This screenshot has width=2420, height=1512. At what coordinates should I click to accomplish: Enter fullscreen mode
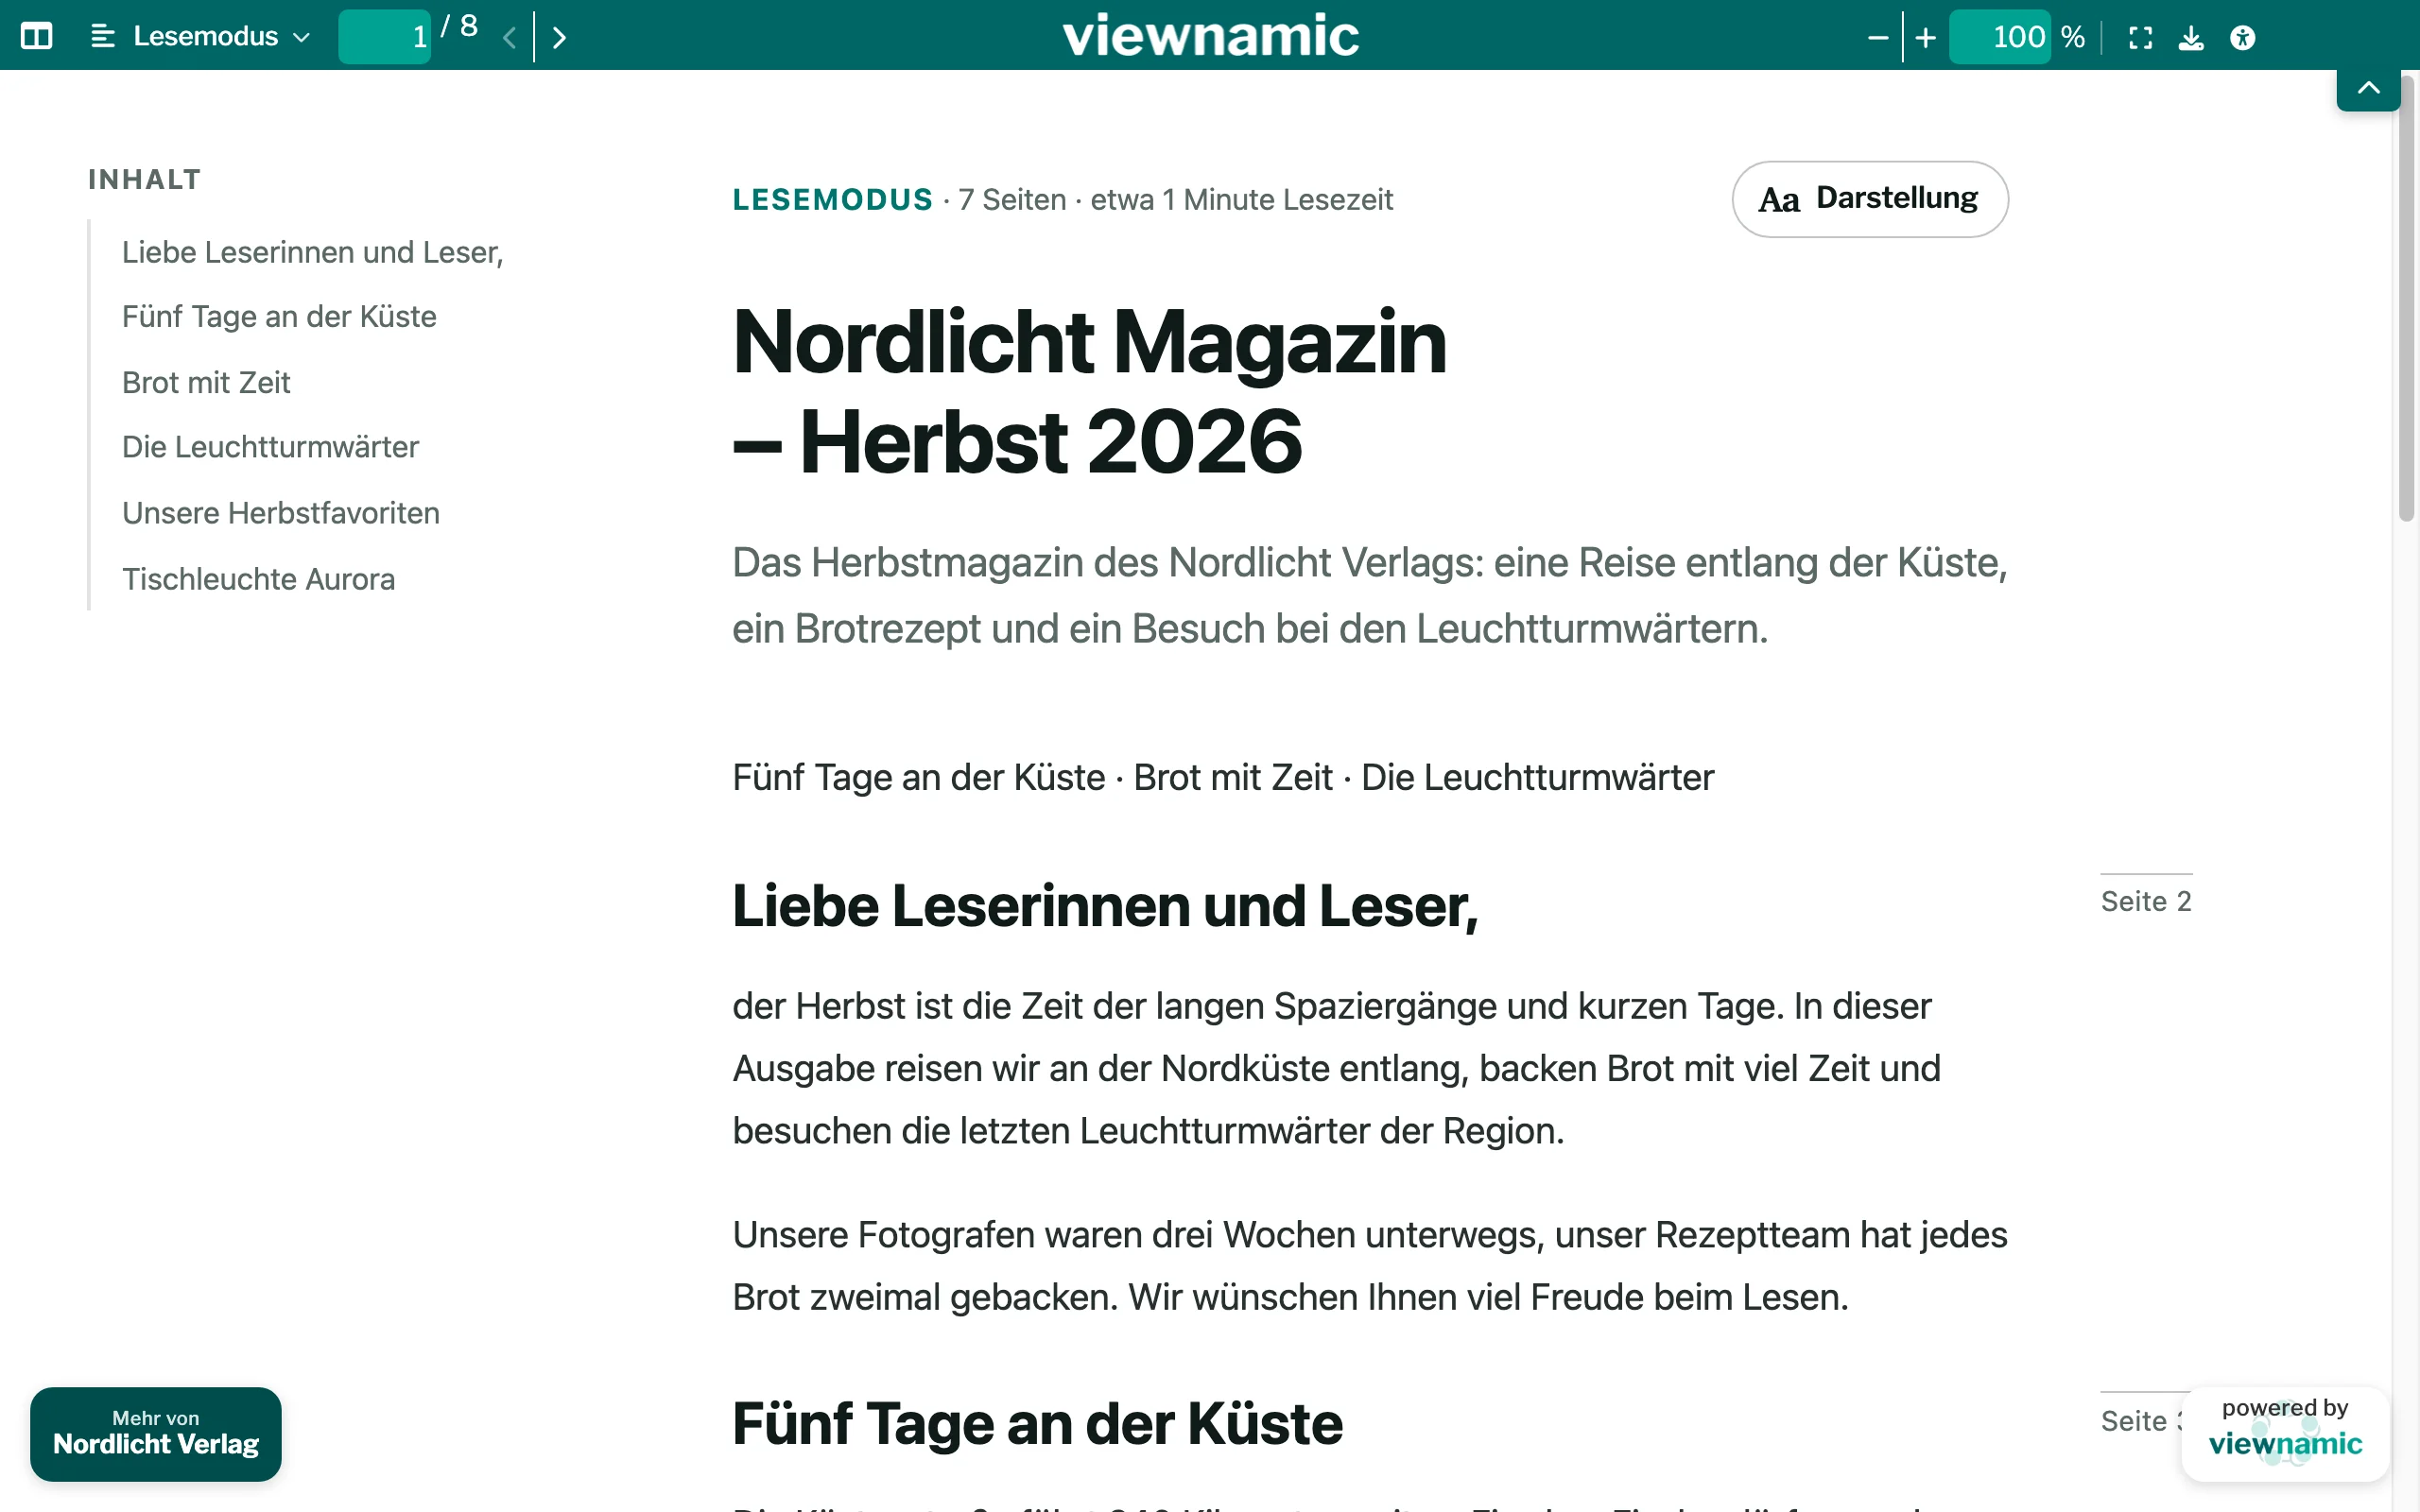click(x=2140, y=38)
